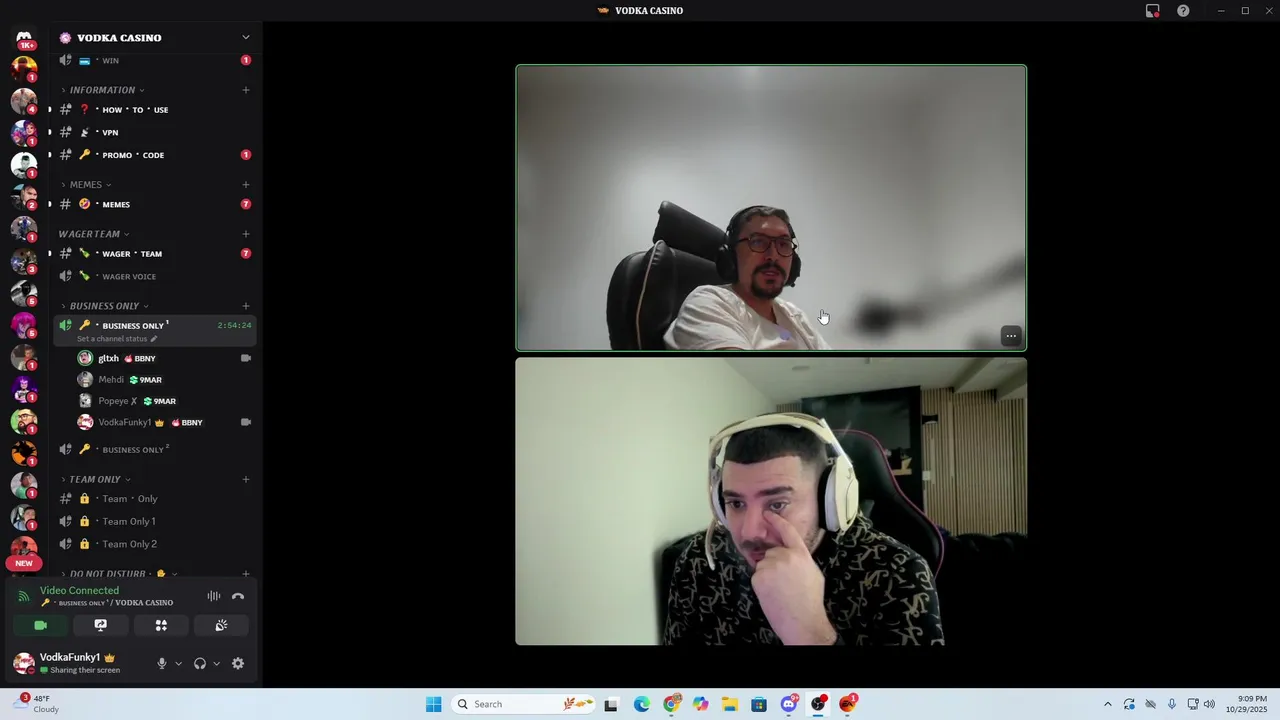This screenshot has height=720, width=1280.
Task: Start an Activity from the shapes icon
Action: pos(161,625)
